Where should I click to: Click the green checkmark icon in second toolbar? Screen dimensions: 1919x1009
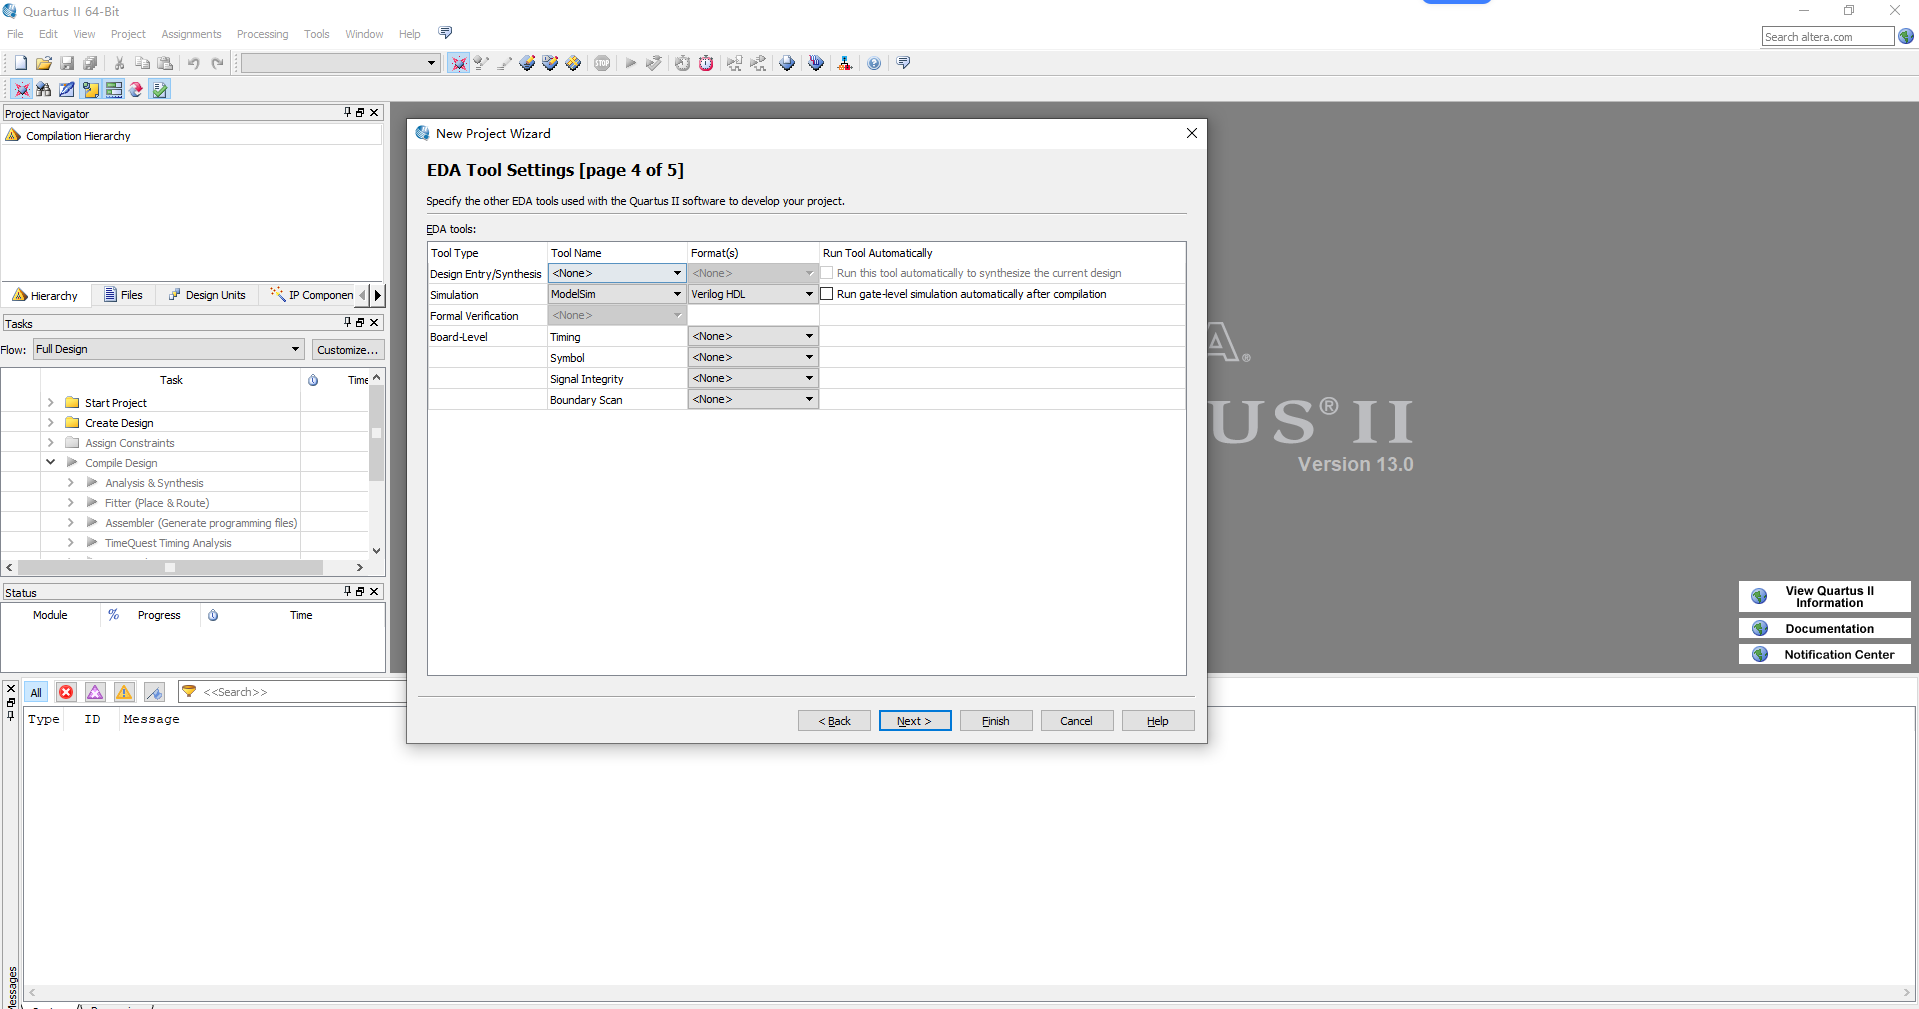160,89
